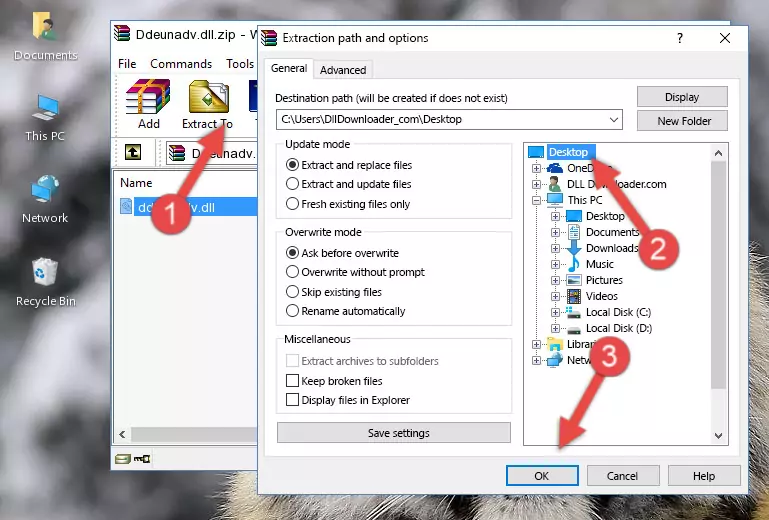Click the Cancel button
The image size is (769, 520).
click(x=623, y=476)
